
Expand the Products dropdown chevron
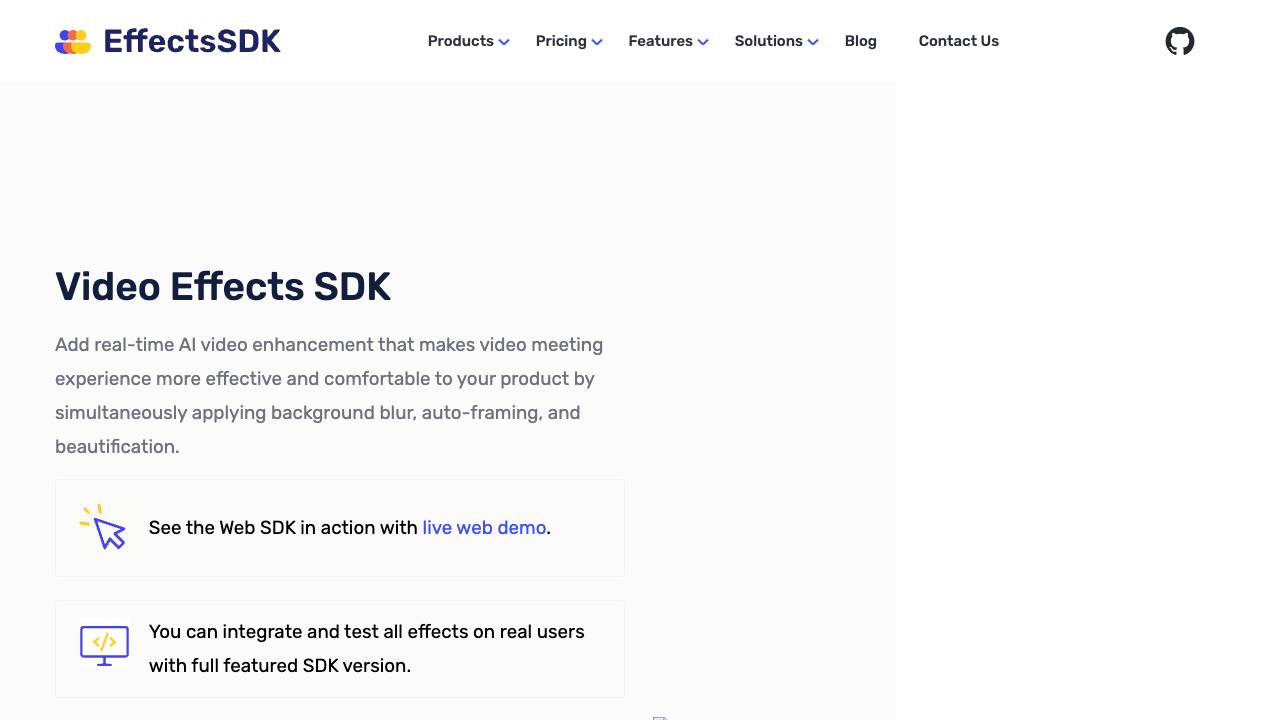tap(504, 42)
